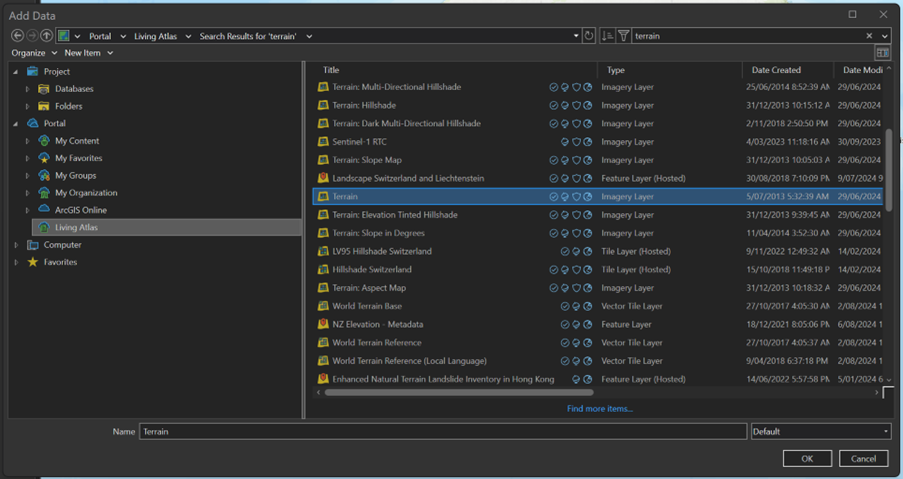Click Portal in the path bar
This screenshot has width=903, height=479.
click(x=100, y=36)
